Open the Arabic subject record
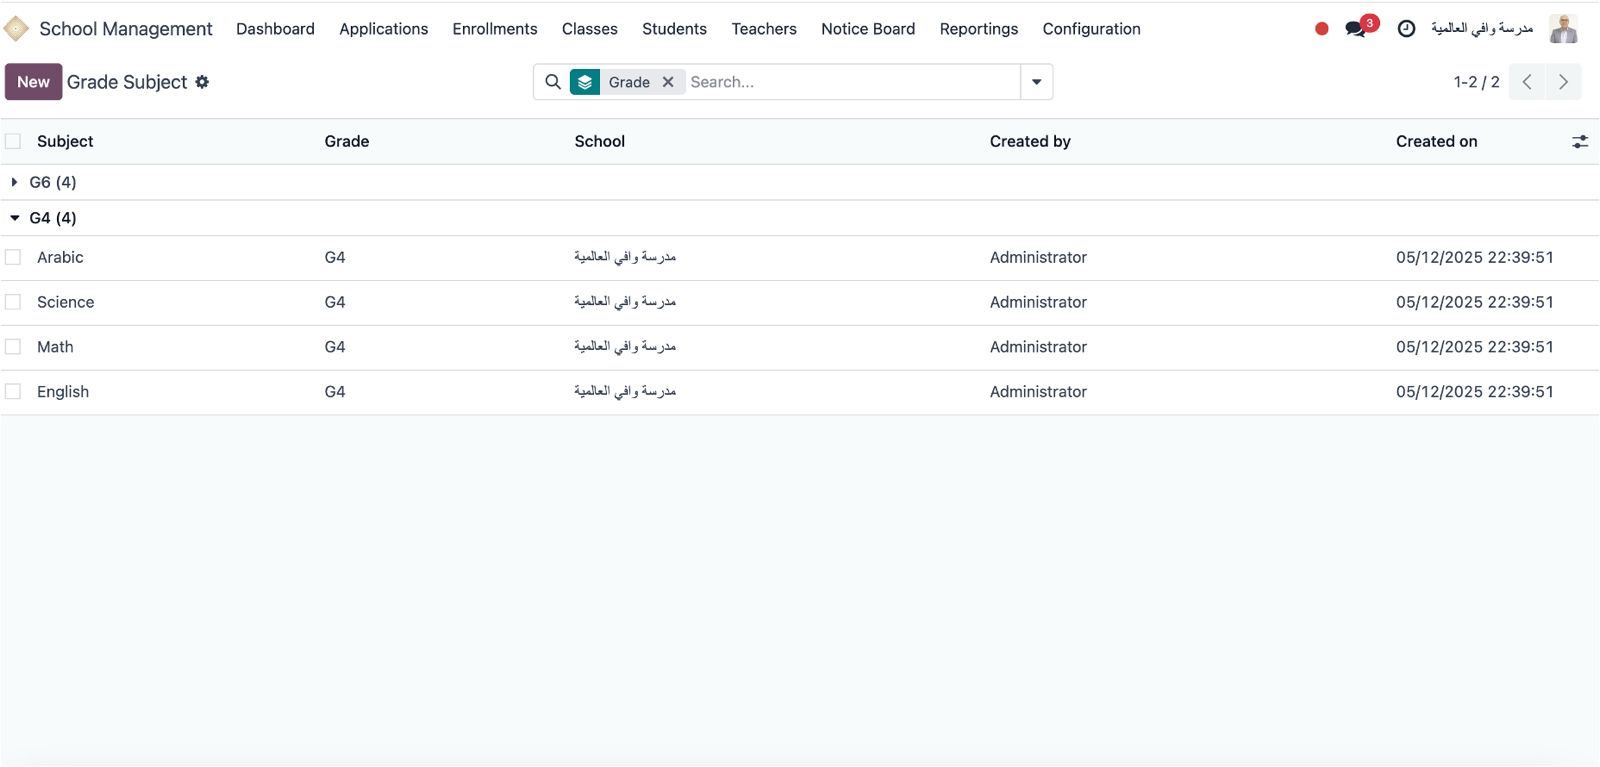The width and height of the screenshot is (1600, 767). click(x=60, y=257)
